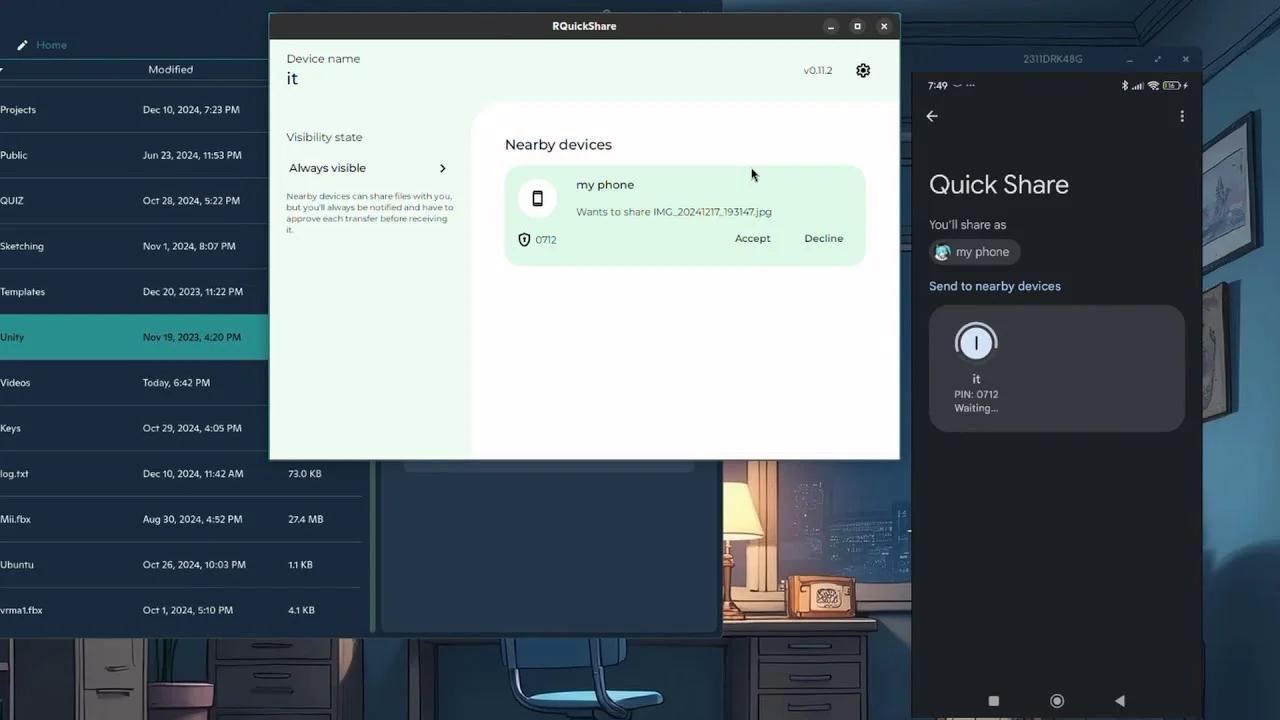
Task: Decline the share from my phone
Action: point(823,238)
